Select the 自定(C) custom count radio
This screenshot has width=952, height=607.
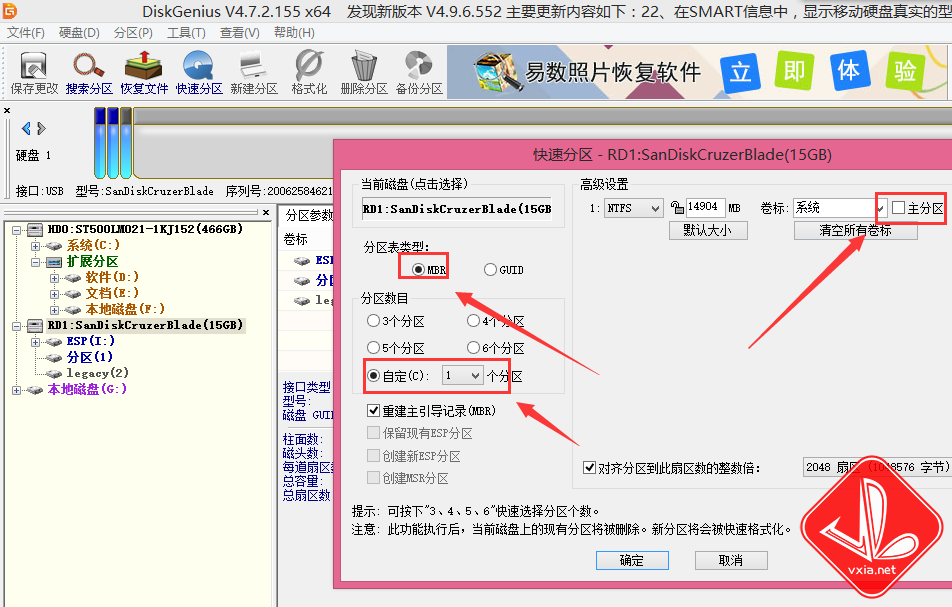[x=373, y=376]
